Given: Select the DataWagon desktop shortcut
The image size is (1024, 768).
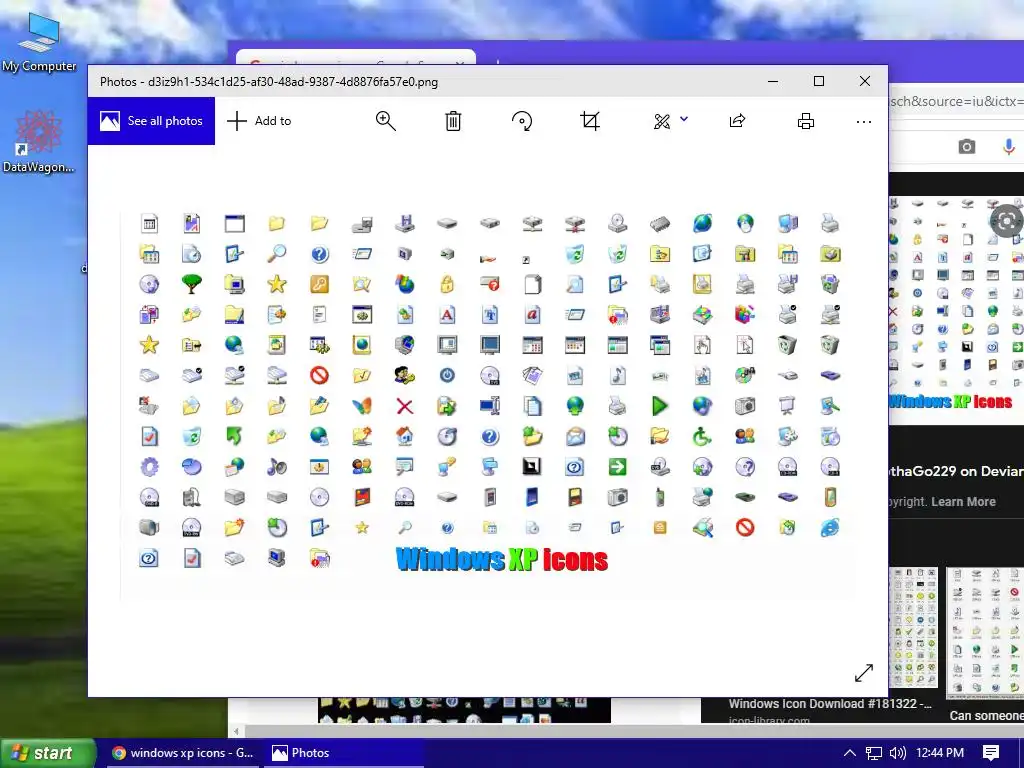Looking at the screenshot, I should click(x=39, y=142).
